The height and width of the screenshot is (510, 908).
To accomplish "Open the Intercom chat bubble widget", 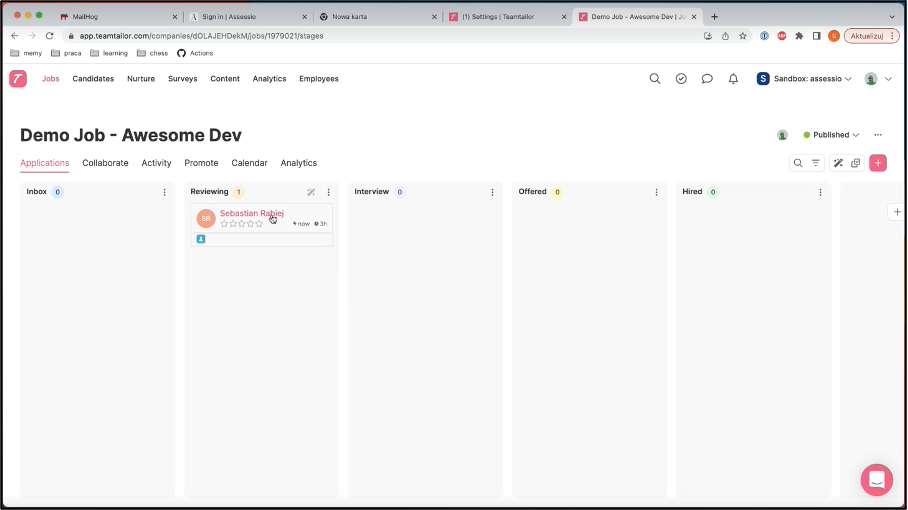I will point(876,480).
